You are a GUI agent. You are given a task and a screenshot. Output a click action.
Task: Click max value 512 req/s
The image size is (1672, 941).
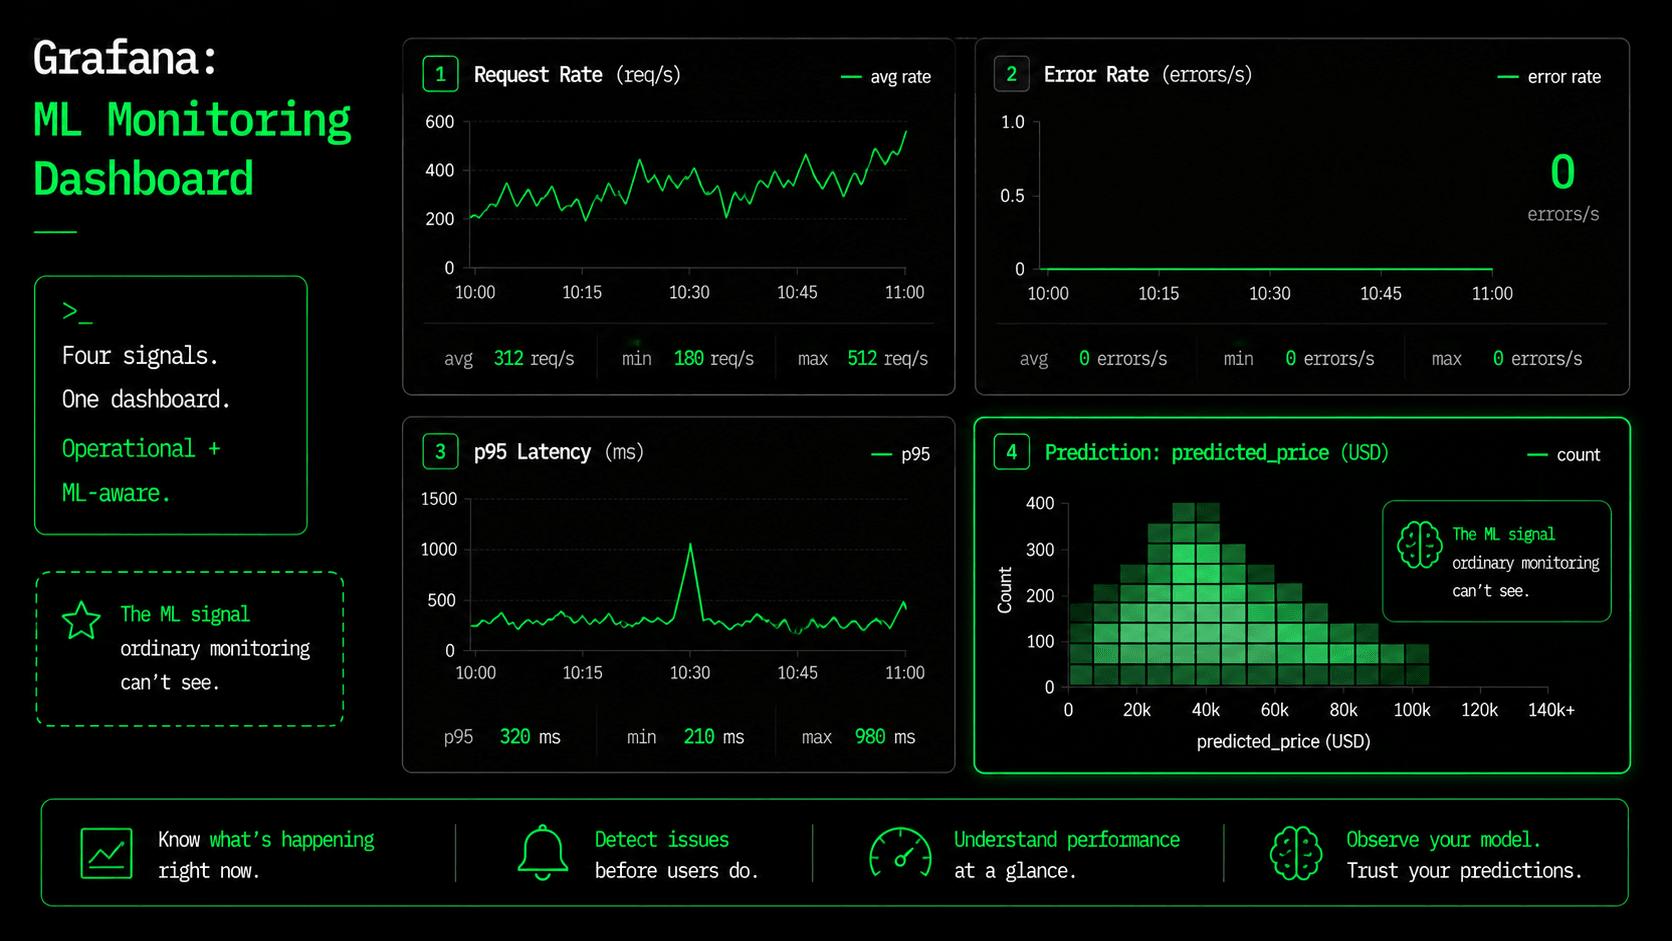(x=888, y=358)
